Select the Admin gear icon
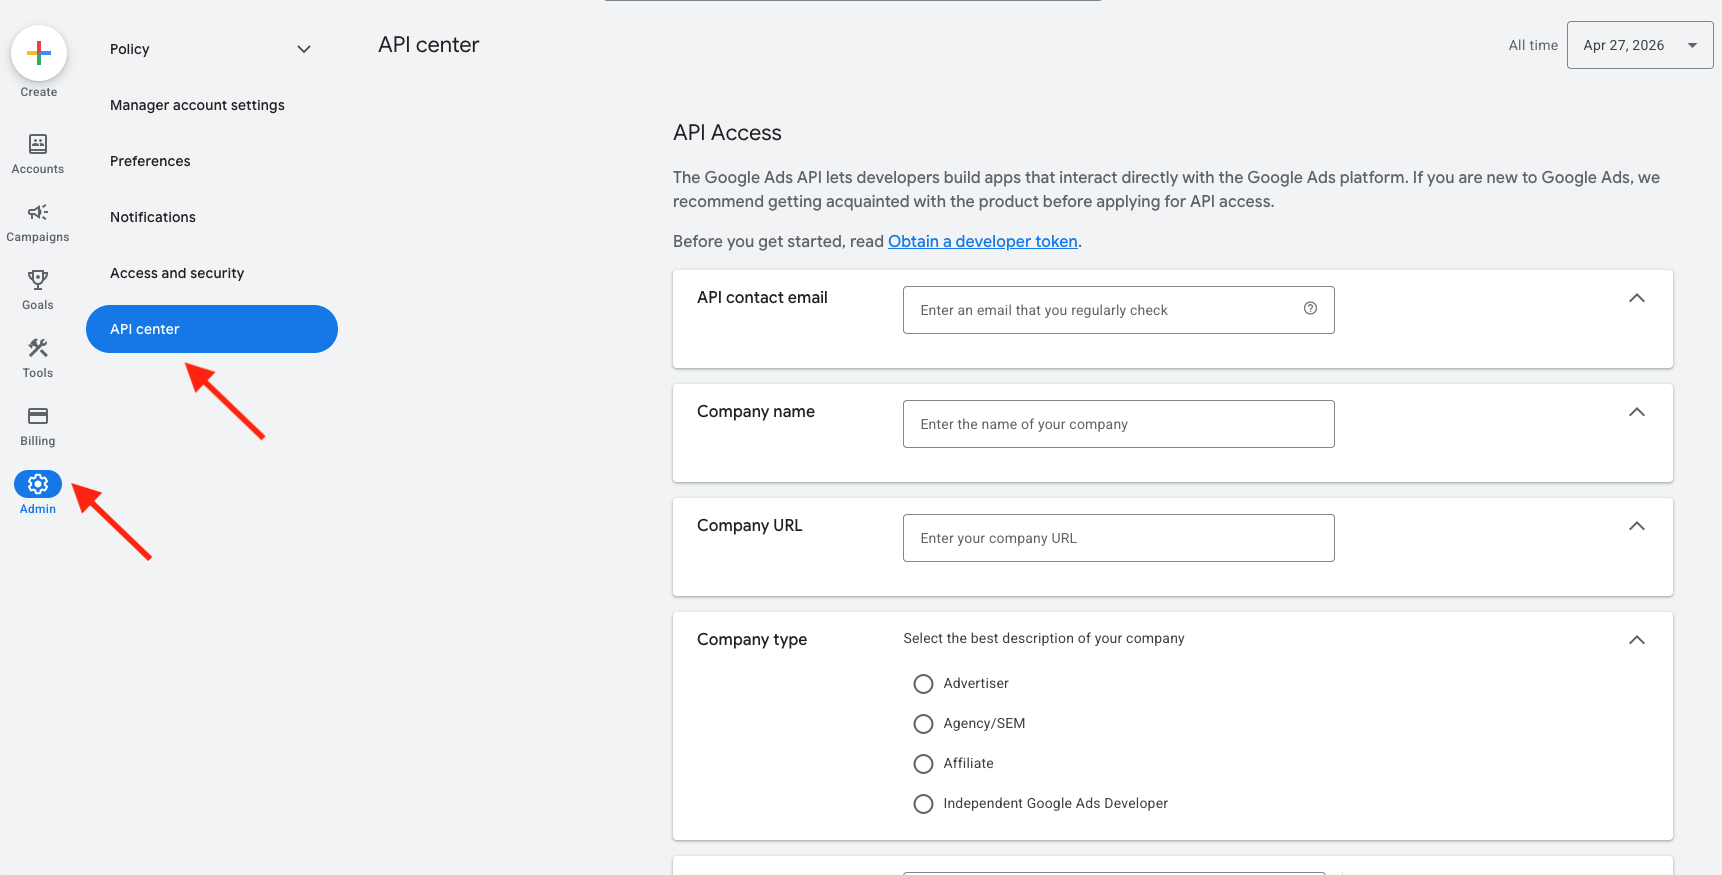Viewport: 1722px width, 875px height. (x=38, y=484)
